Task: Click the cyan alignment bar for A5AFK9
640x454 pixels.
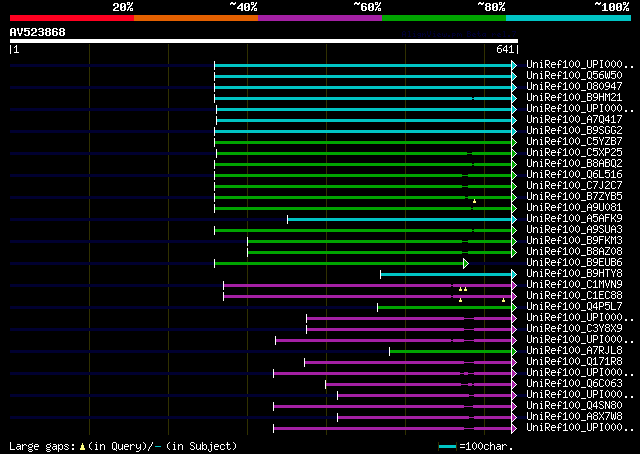Action: click(400, 220)
